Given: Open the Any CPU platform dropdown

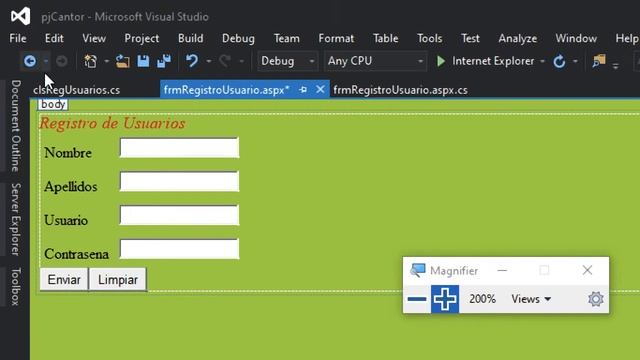Looking at the screenshot, I should [x=375, y=61].
